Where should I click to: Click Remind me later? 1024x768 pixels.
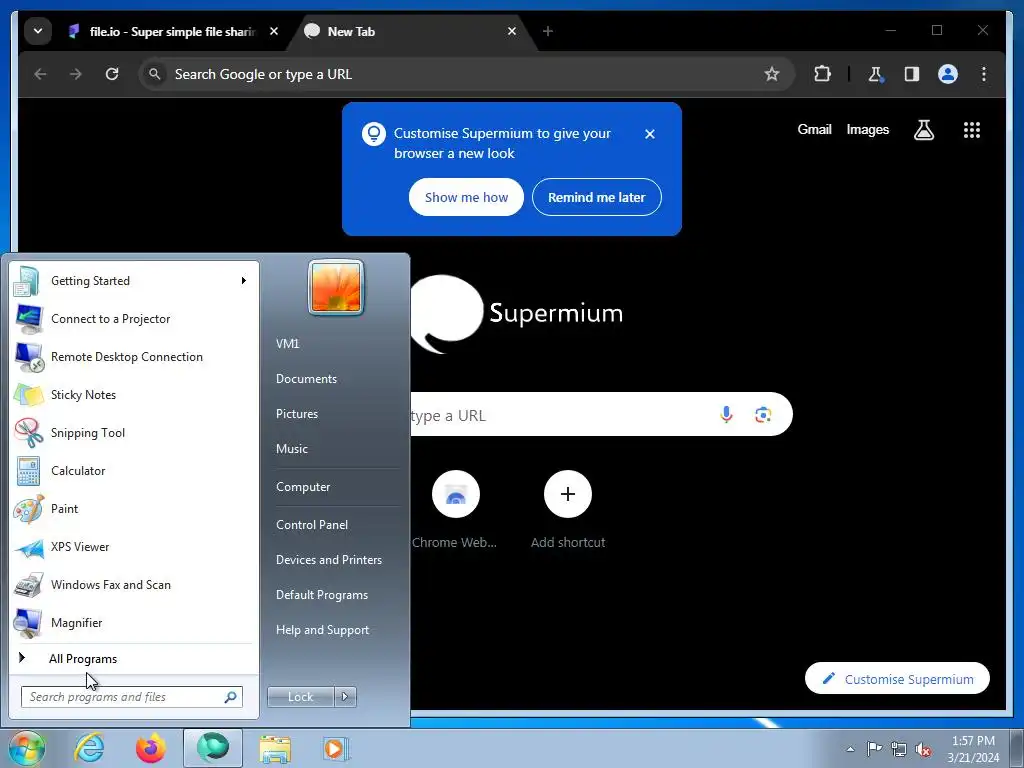coord(596,197)
